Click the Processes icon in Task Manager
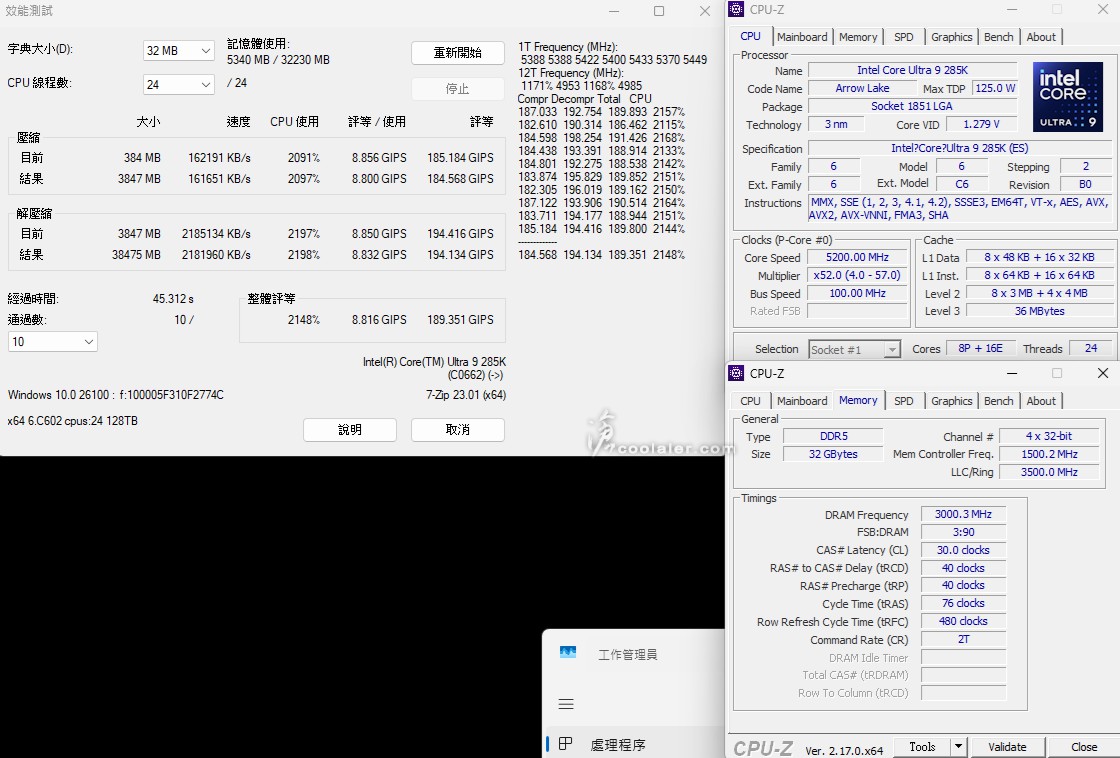 566,744
